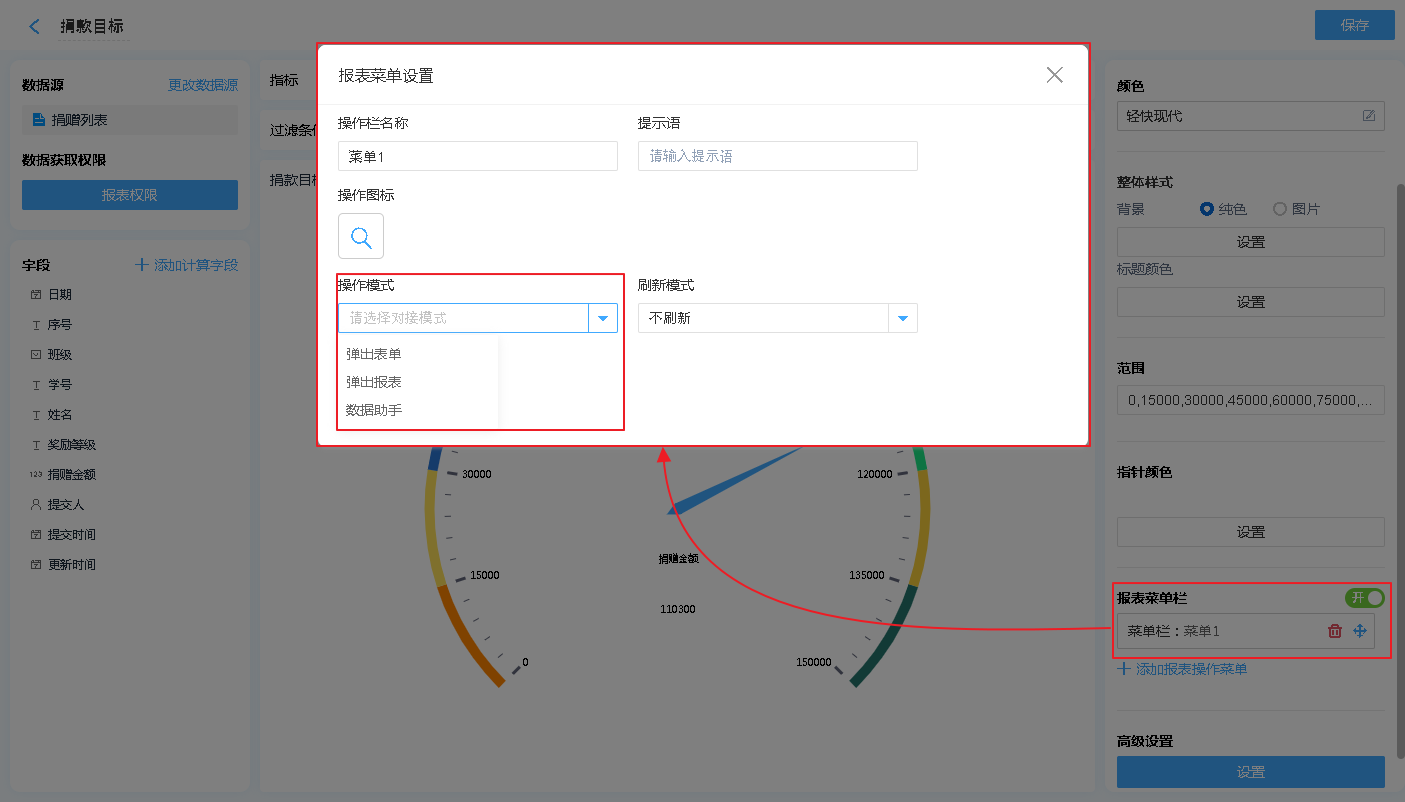Image resolution: width=1405 pixels, height=802 pixels.
Task: Close the 报表菜单设置 dialog
Action: pos(1054,75)
